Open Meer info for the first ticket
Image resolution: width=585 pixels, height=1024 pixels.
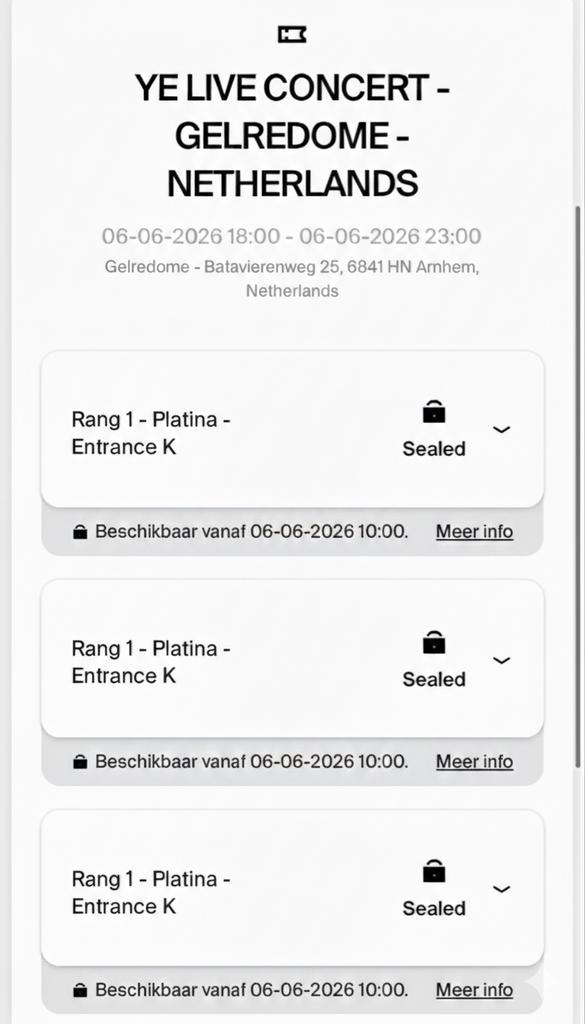(474, 531)
